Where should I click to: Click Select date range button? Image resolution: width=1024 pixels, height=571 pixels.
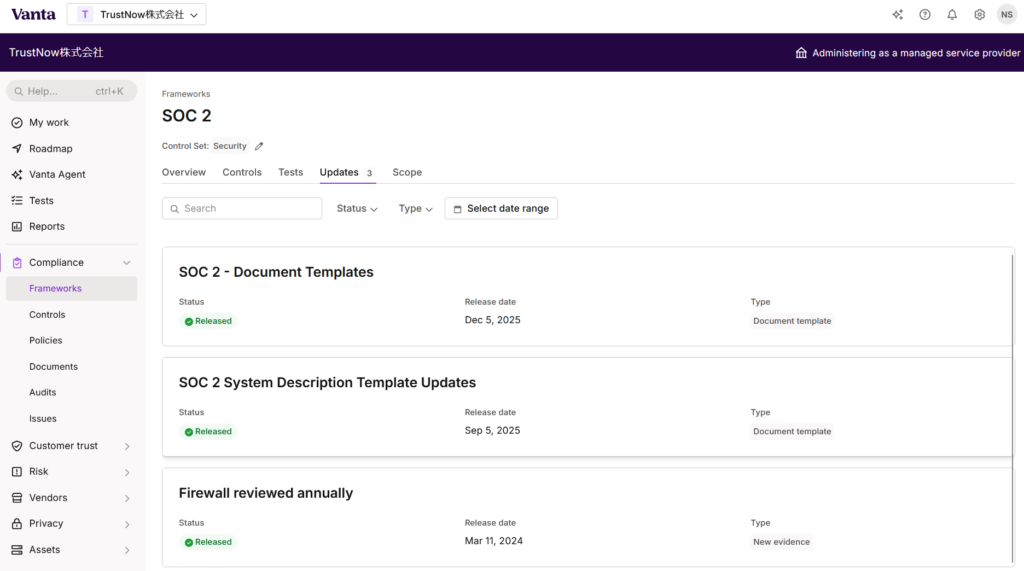pyautogui.click(x=501, y=208)
